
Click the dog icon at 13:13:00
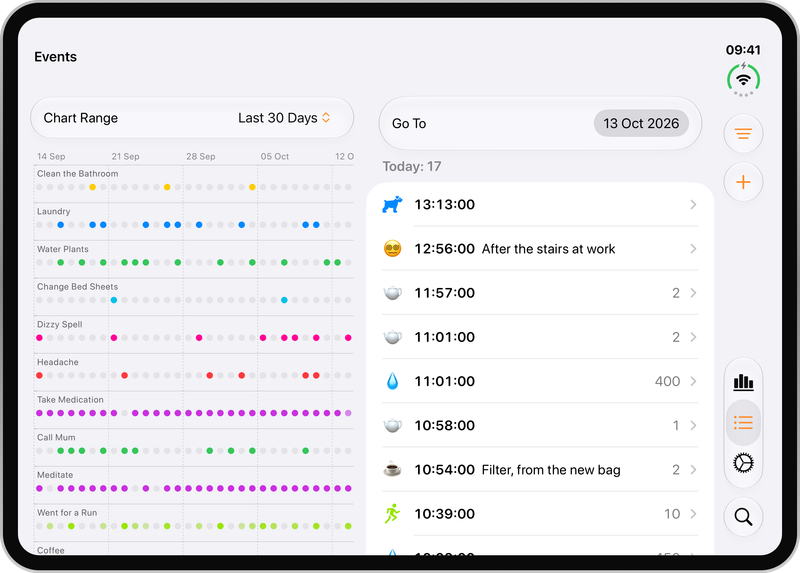392,205
